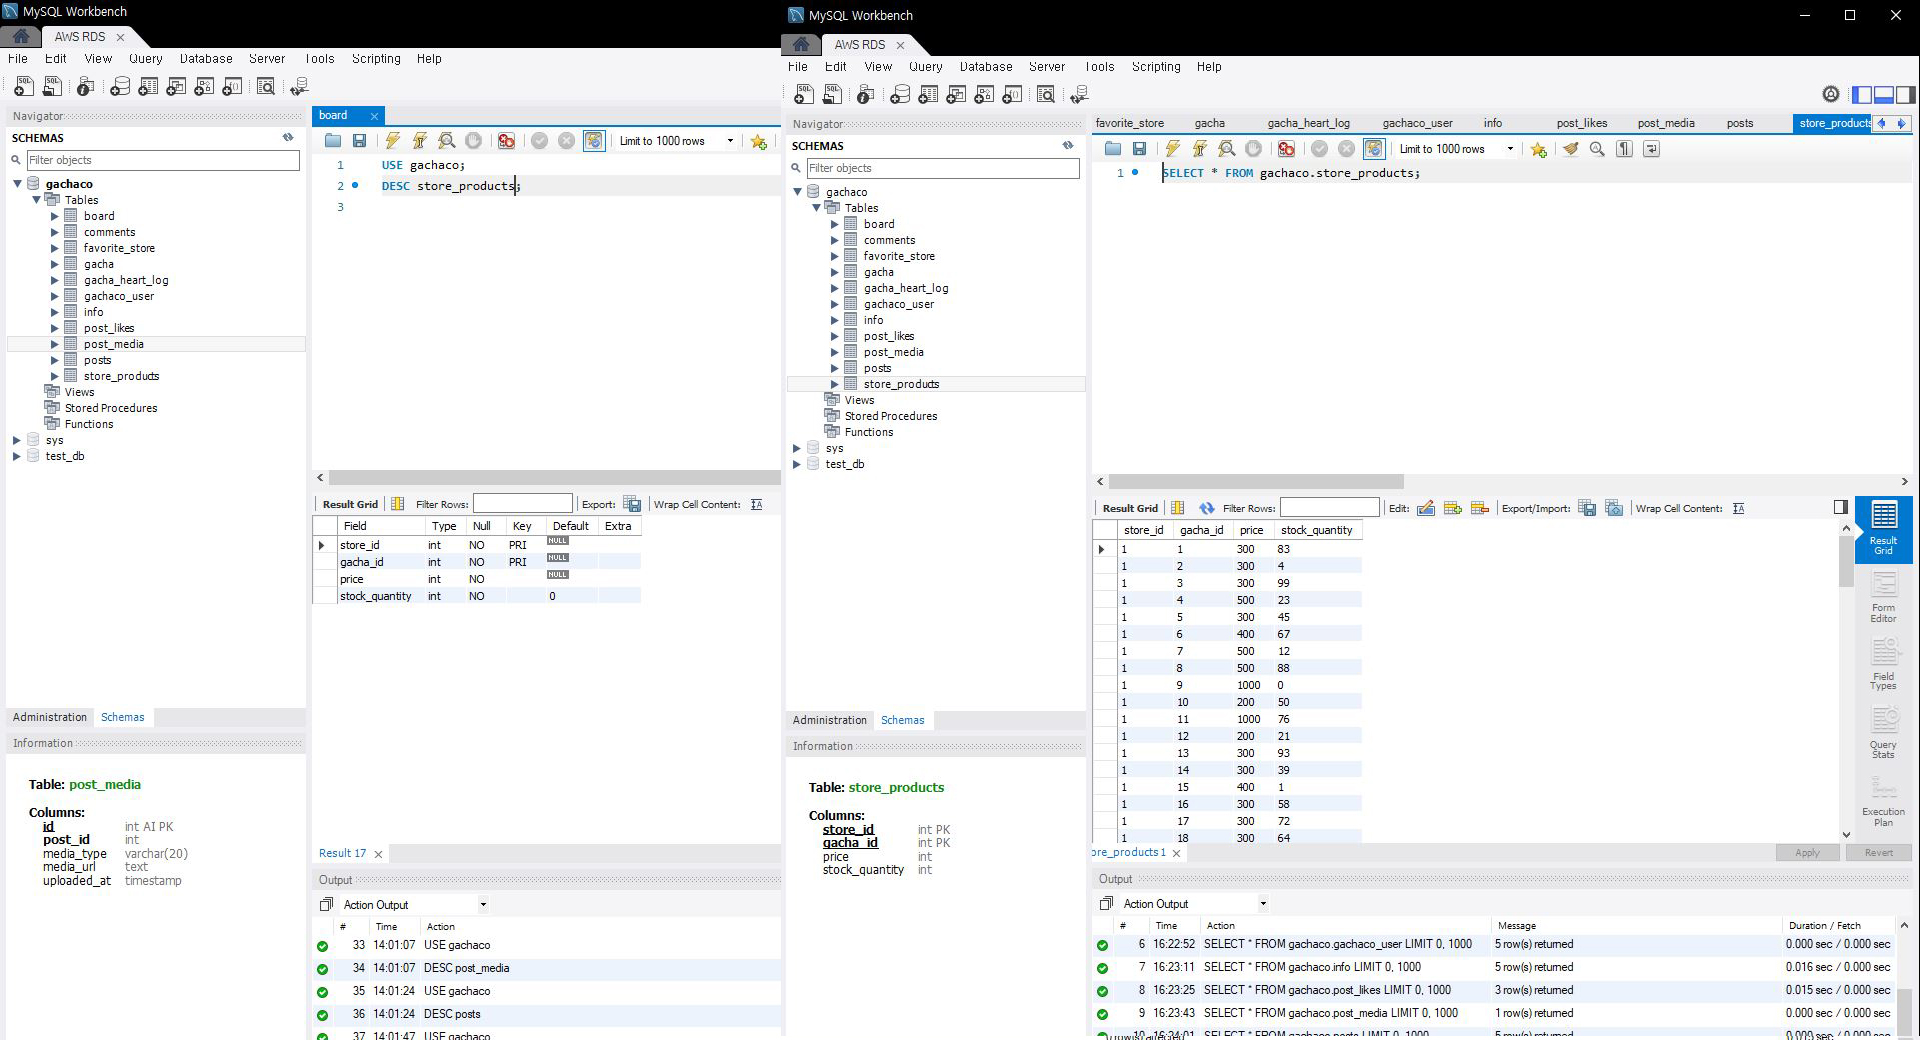Save script with floppy icon in left window
The width and height of the screenshot is (1920, 1040).
[x=359, y=141]
